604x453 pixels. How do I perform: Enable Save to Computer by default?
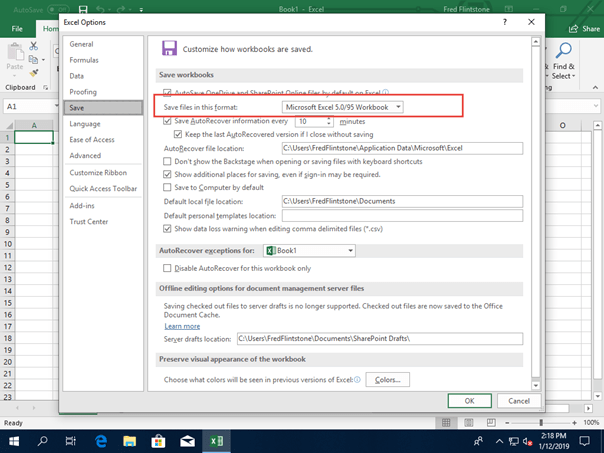(x=168, y=187)
